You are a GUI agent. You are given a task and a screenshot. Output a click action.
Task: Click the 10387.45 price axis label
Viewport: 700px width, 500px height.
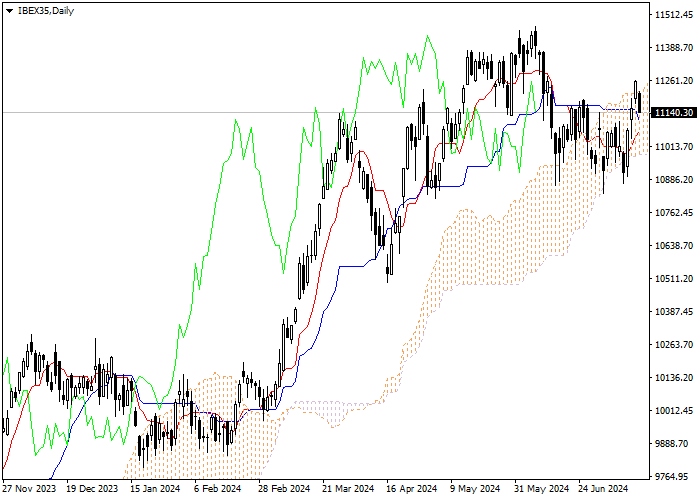coord(674,312)
